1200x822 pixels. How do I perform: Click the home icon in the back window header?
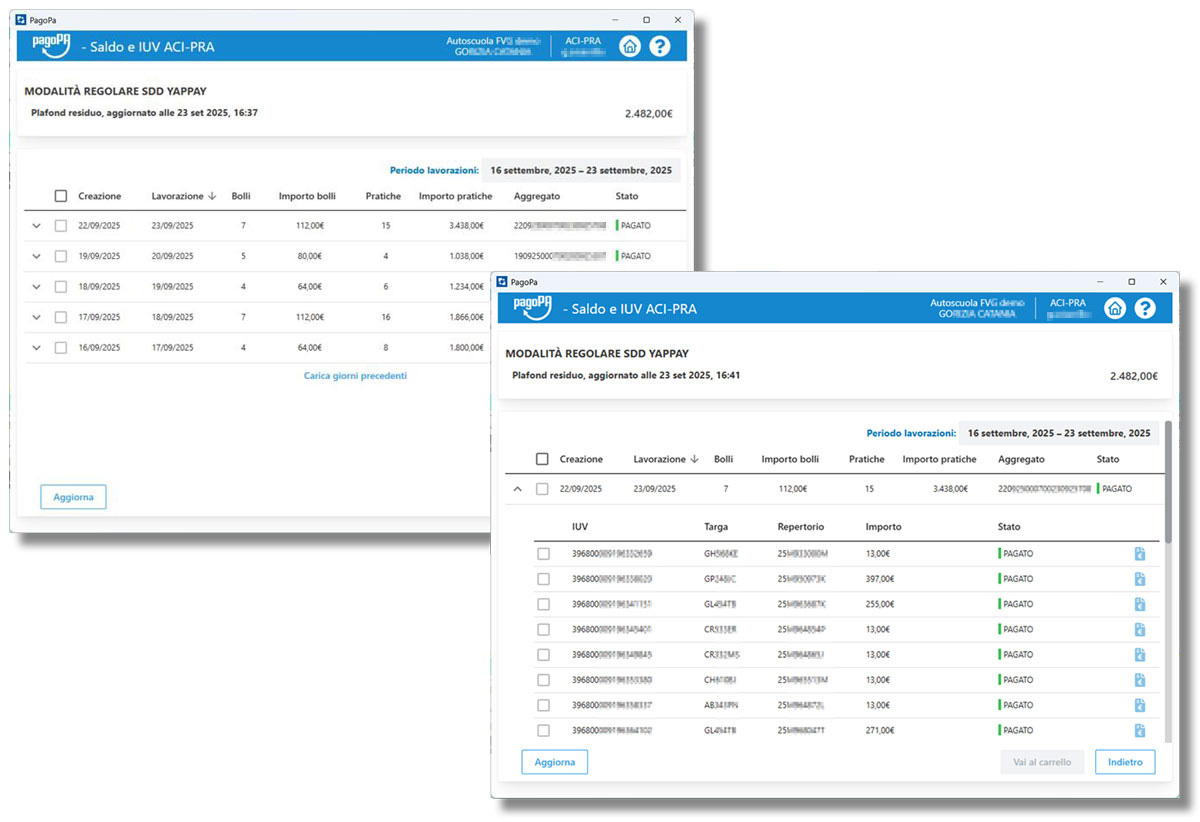(x=629, y=46)
